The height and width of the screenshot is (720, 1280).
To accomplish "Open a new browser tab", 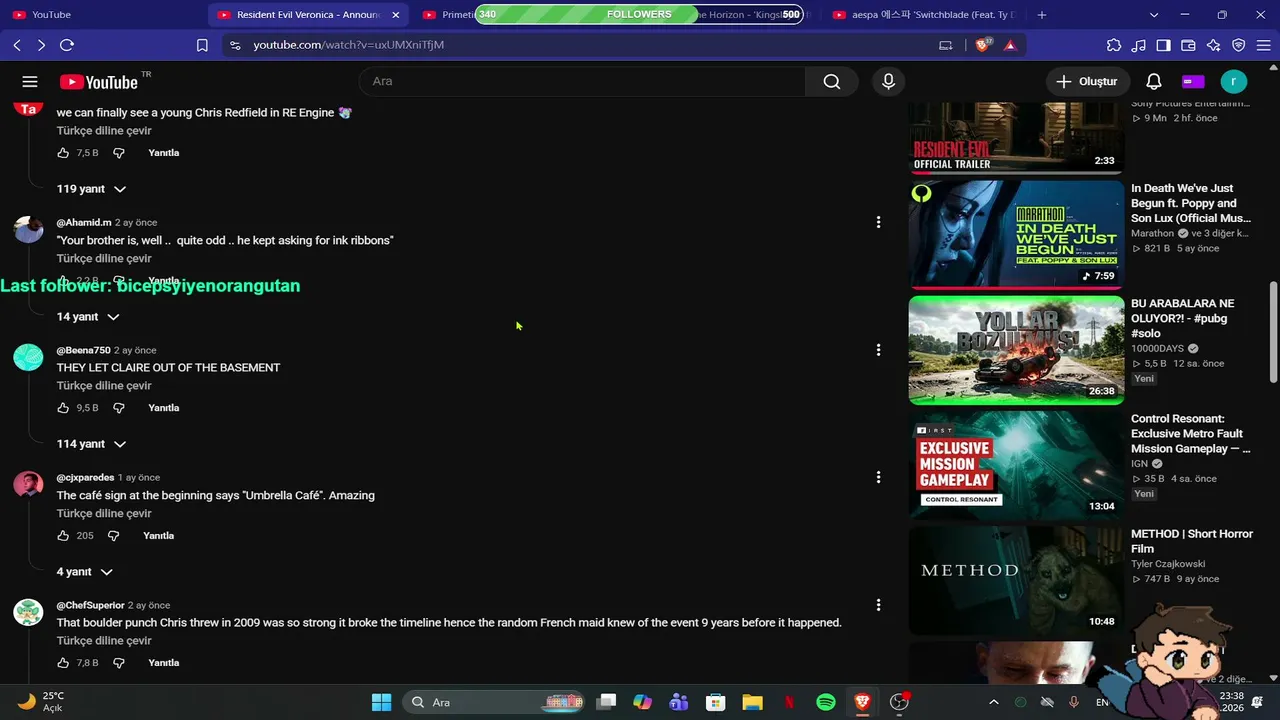I will (1042, 15).
